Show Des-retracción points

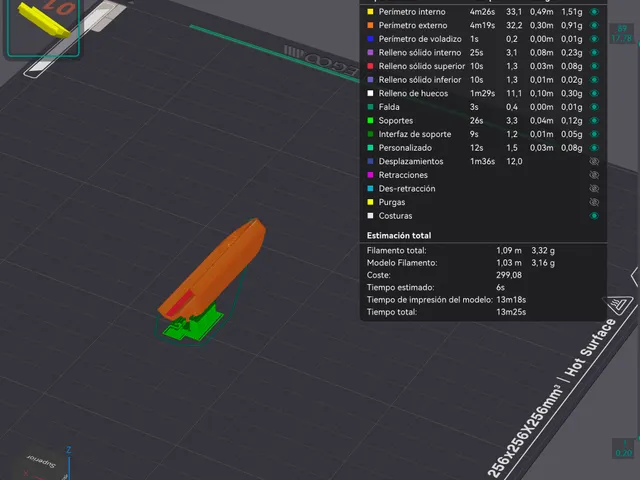pos(594,189)
